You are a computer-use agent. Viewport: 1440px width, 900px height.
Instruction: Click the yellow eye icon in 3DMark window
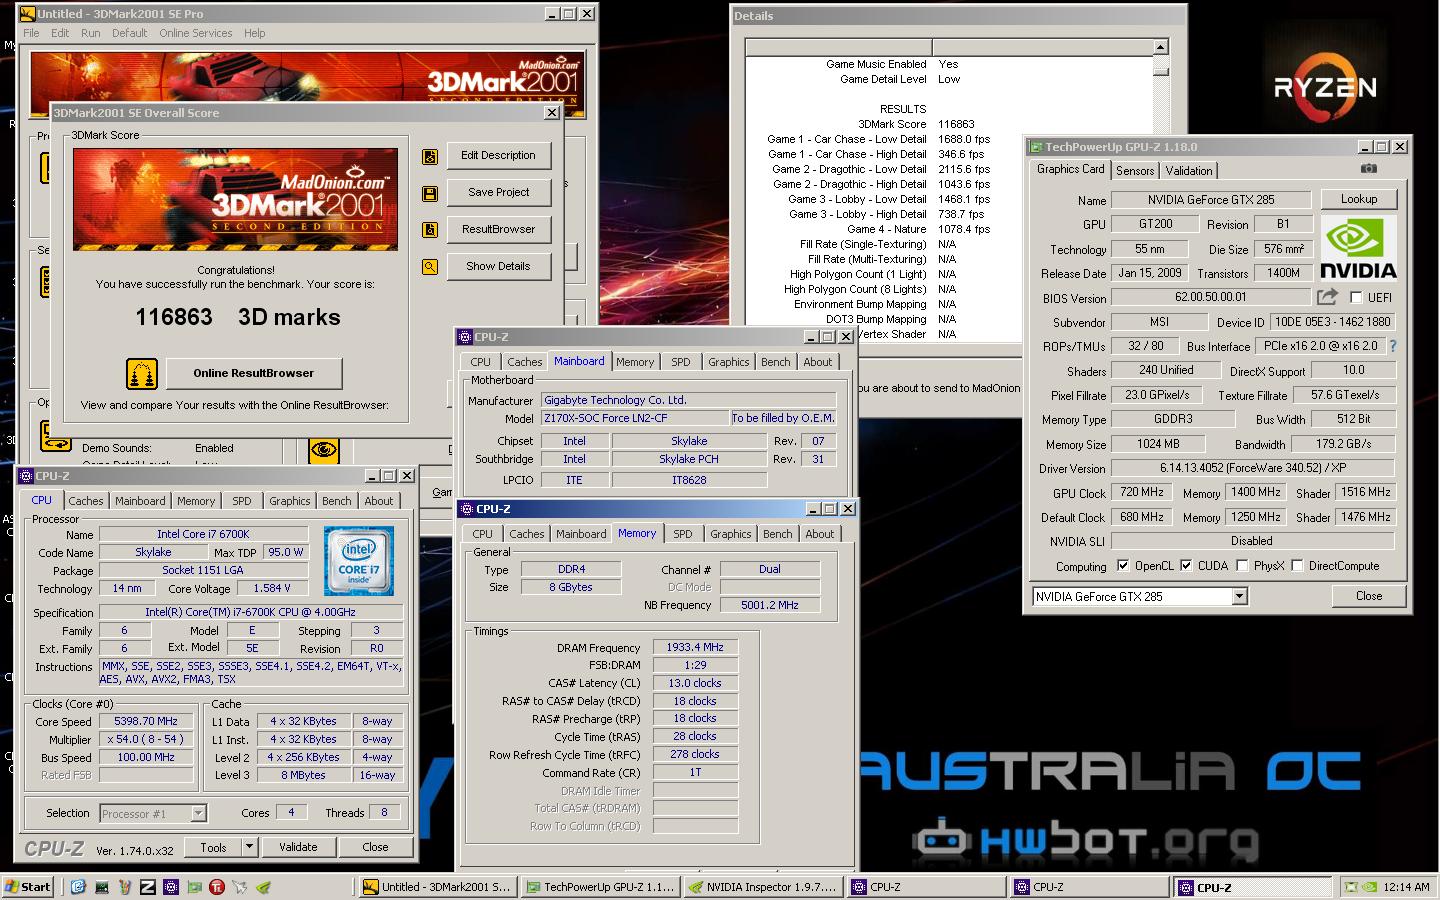tap(324, 450)
